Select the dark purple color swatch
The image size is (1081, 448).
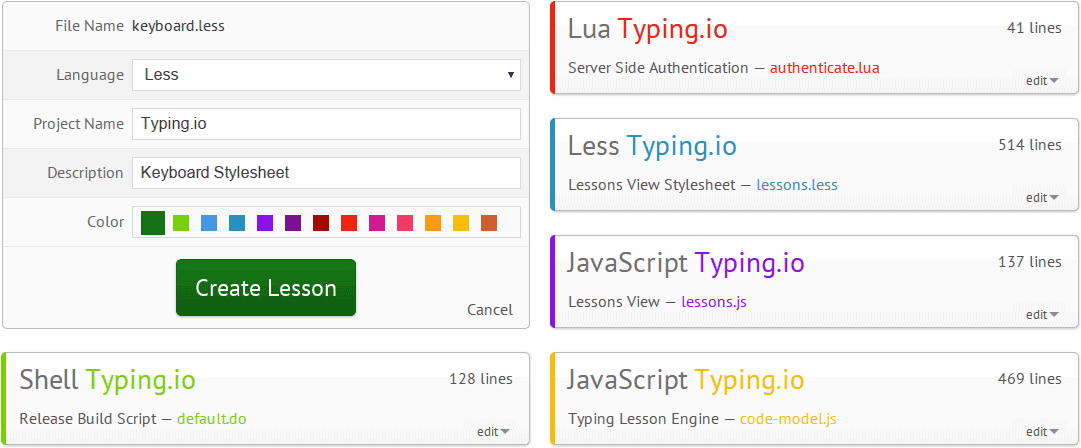293,223
